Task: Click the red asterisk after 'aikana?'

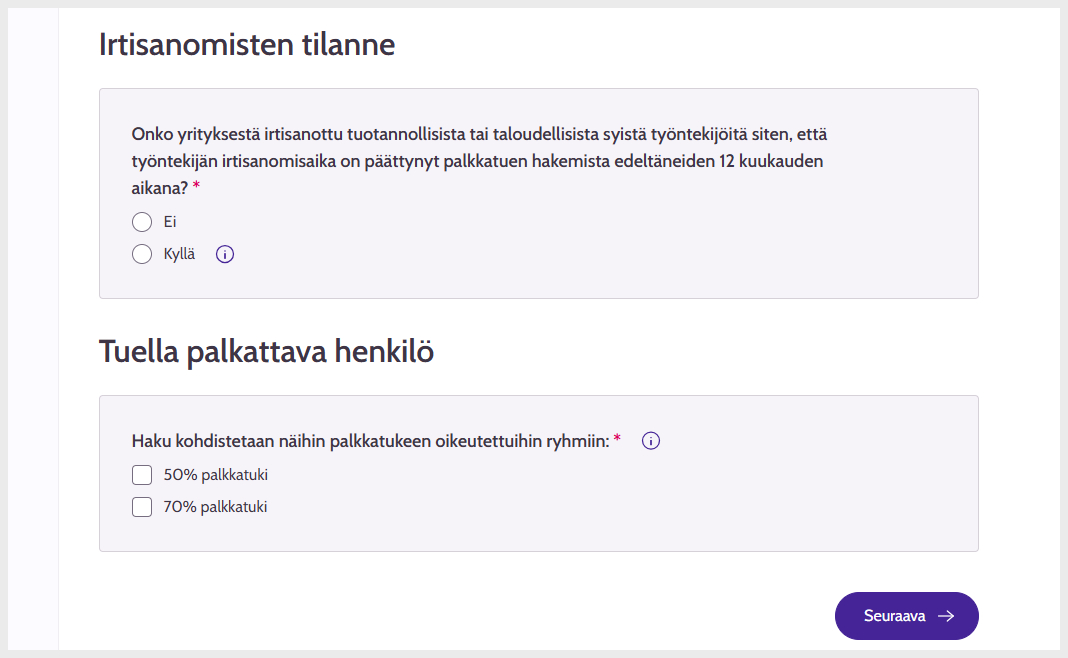Action: pos(196,185)
